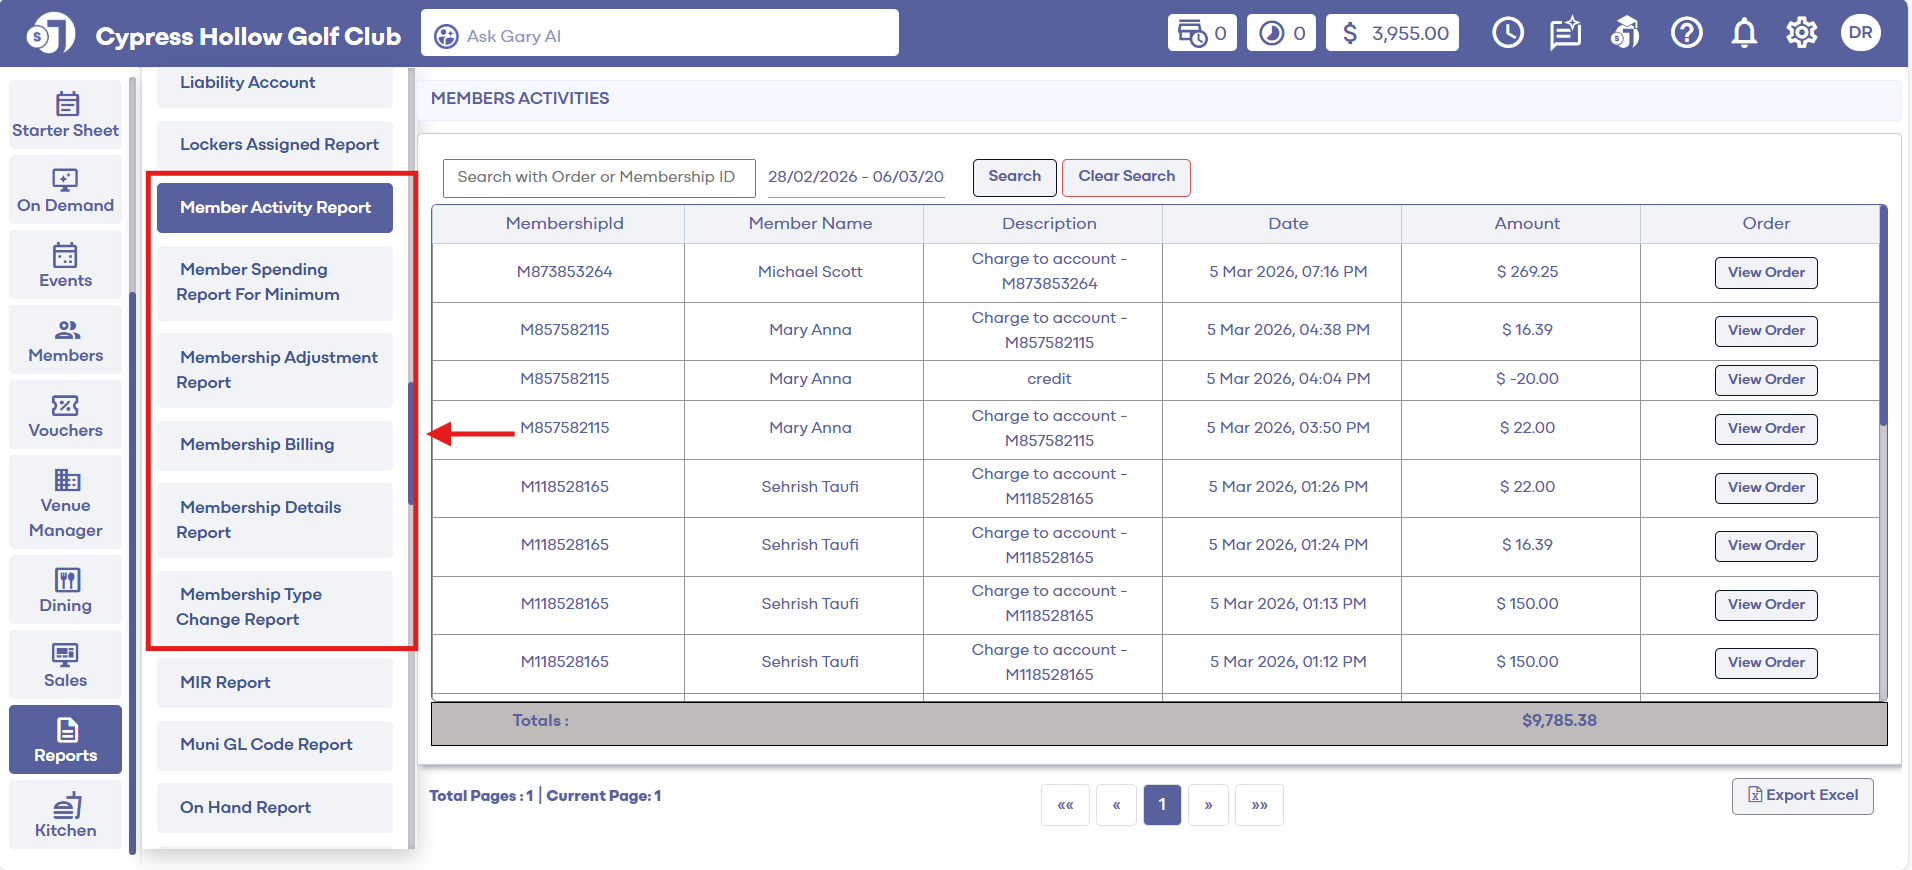
Task: Export the table using Export Excel
Action: pyautogui.click(x=1802, y=796)
